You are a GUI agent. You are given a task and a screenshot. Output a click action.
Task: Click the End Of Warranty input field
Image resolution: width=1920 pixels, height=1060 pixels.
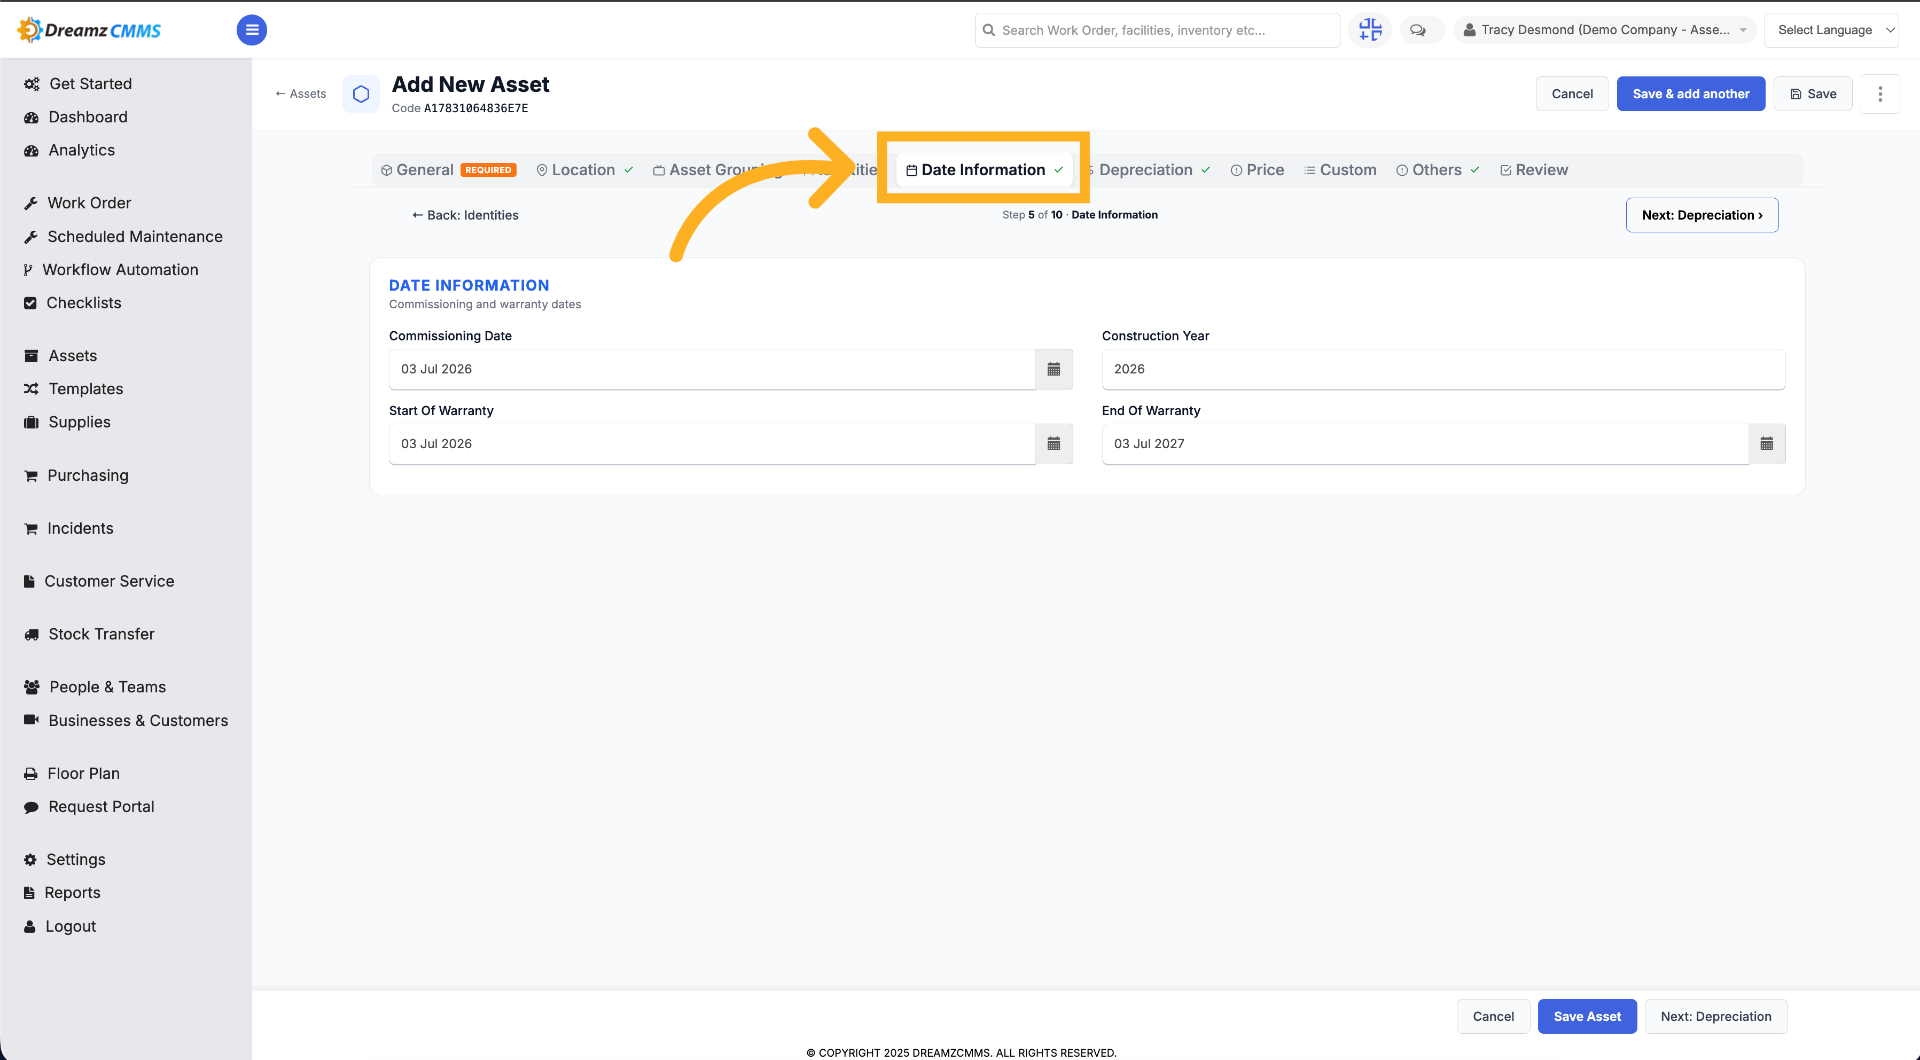point(1425,444)
